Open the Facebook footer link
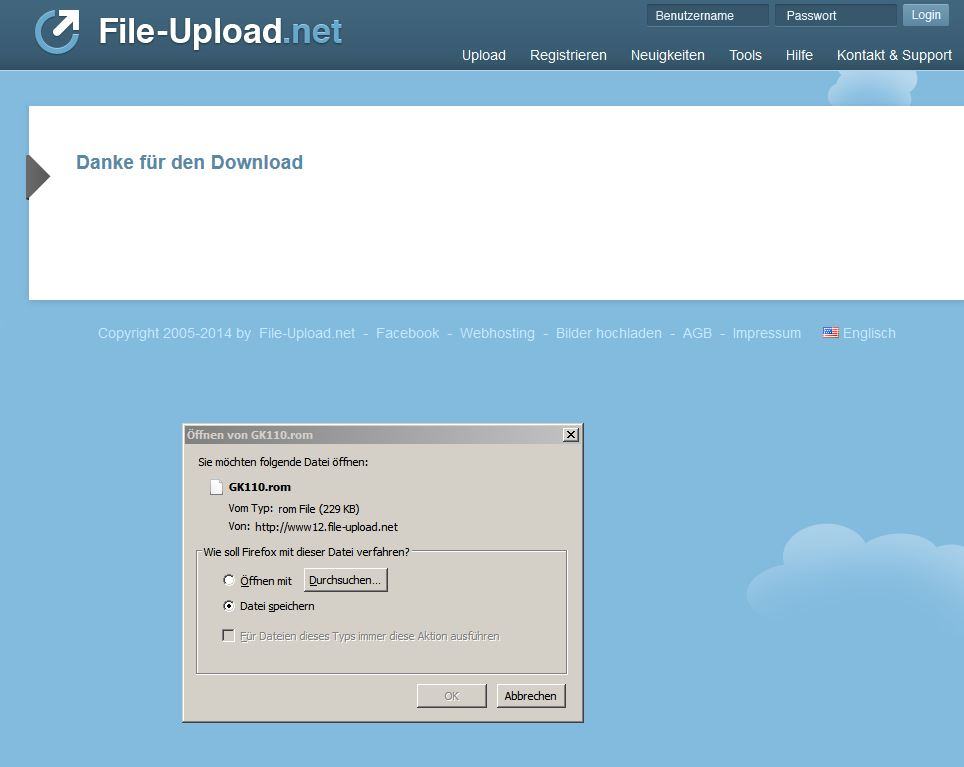The width and height of the screenshot is (964, 767). pos(408,333)
